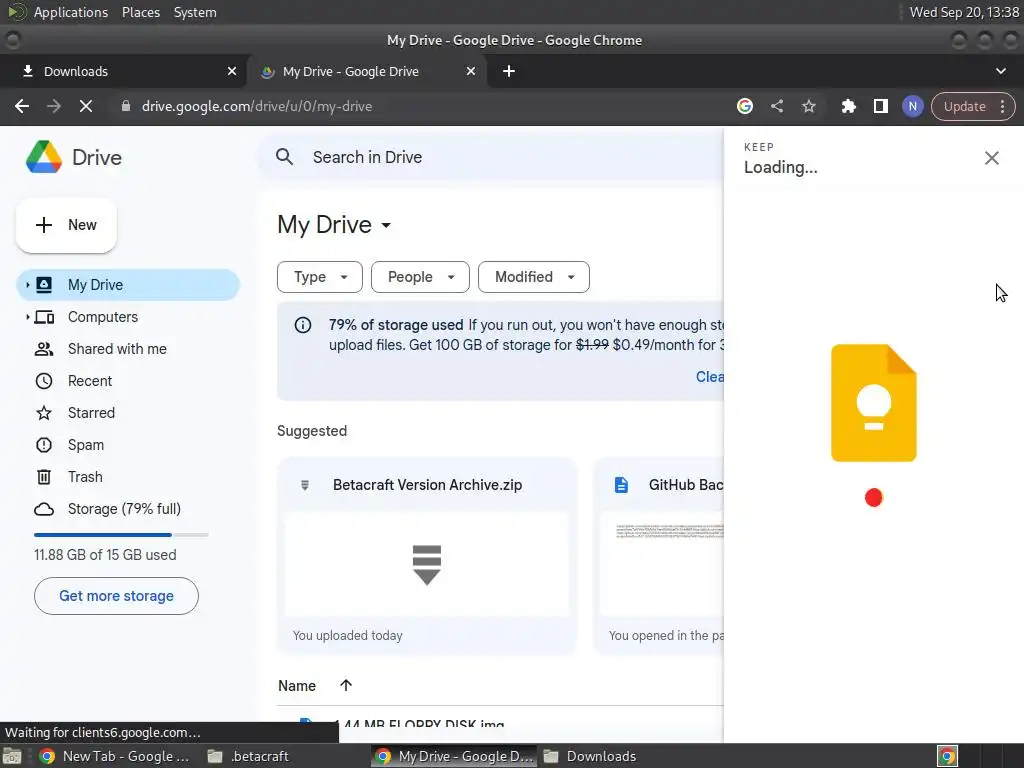Open Starred items
1024x768 pixels.
[128, 413]
